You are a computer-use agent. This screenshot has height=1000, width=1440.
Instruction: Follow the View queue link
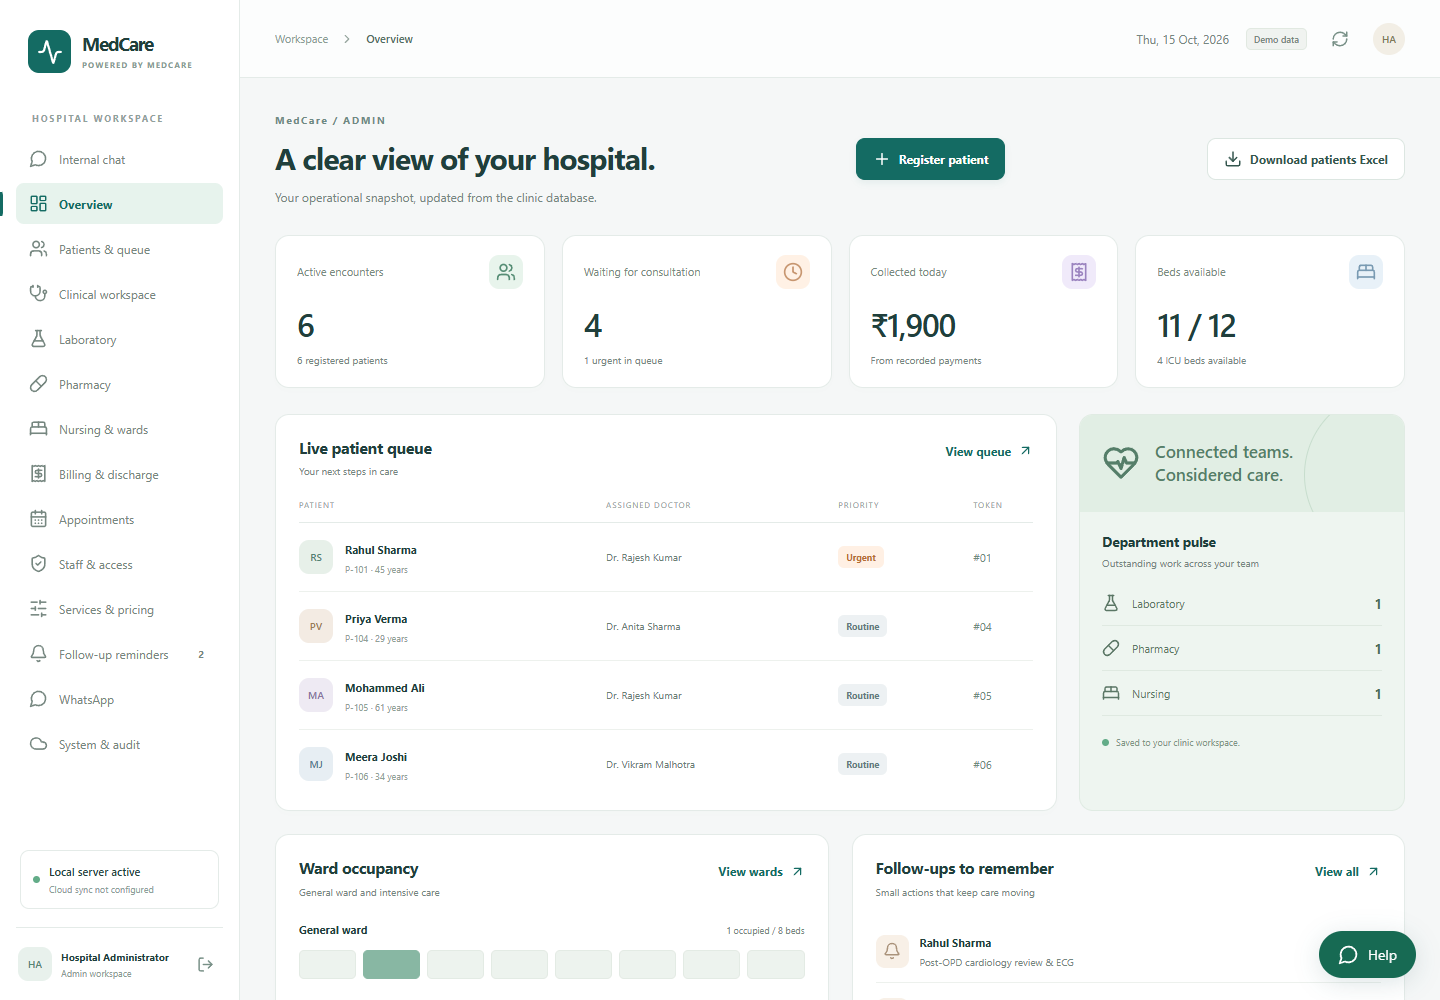point(988,452)
